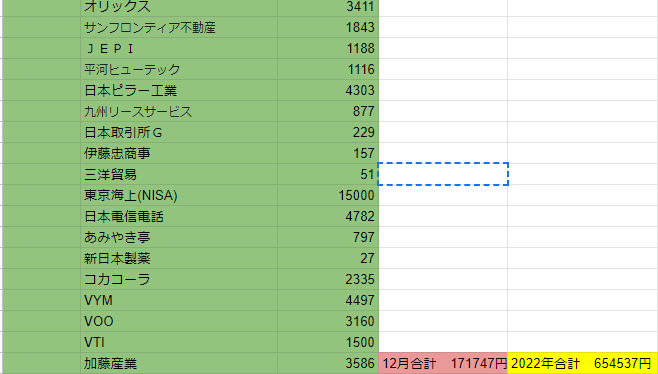This screenshot has height=374, width=658.
Task: Click the value 1188 cell
Action: [328, 48]
